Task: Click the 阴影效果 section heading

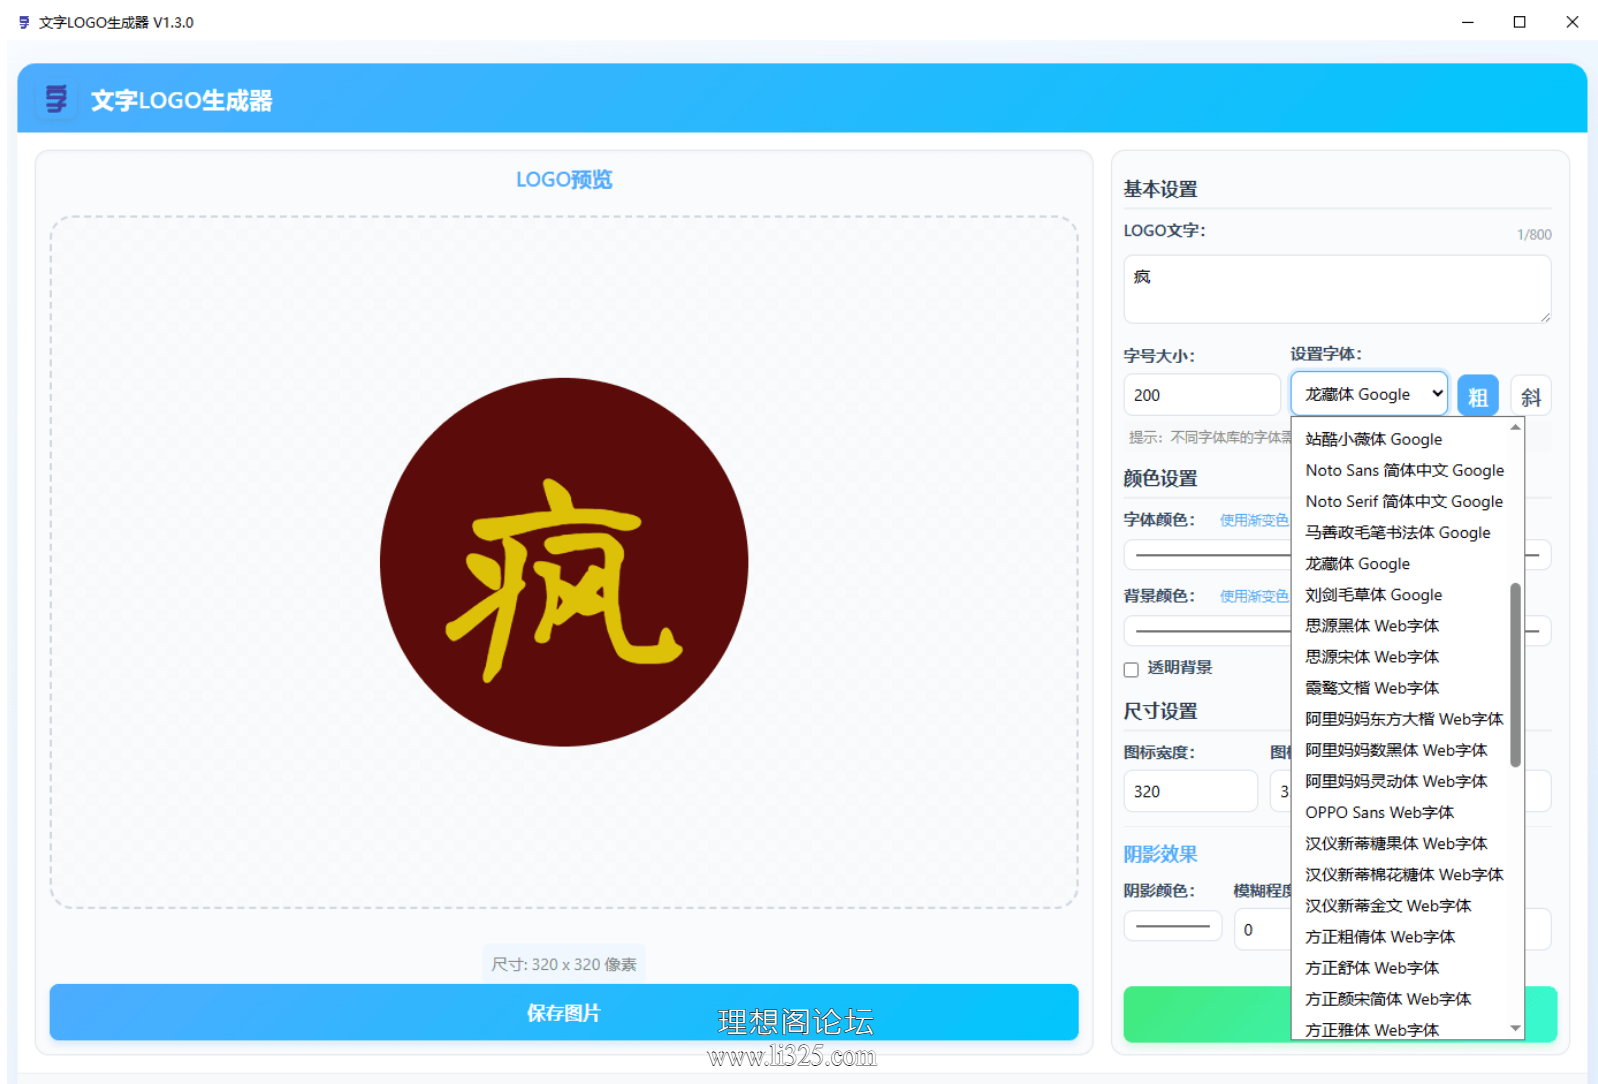Action: [x=1160, y=854]
